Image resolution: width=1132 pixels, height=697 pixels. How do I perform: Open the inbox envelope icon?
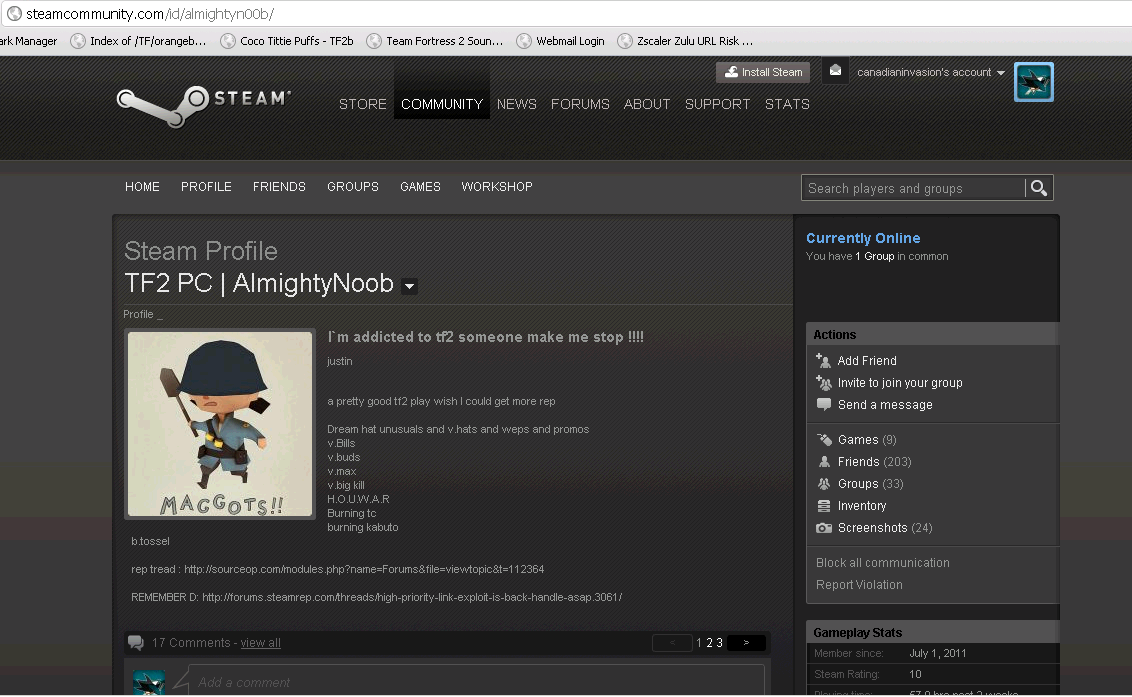click(835, 71)
